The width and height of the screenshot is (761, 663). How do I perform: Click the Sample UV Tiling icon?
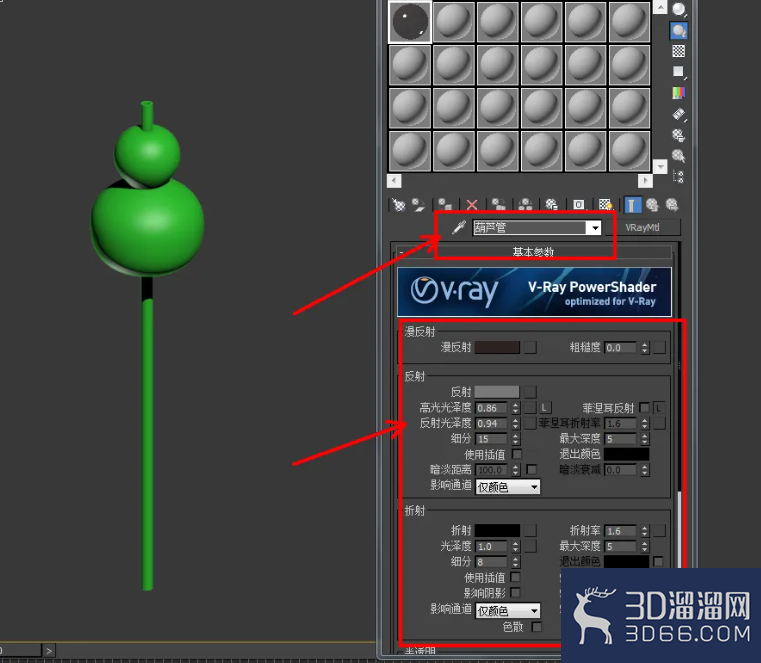[678, 72]
